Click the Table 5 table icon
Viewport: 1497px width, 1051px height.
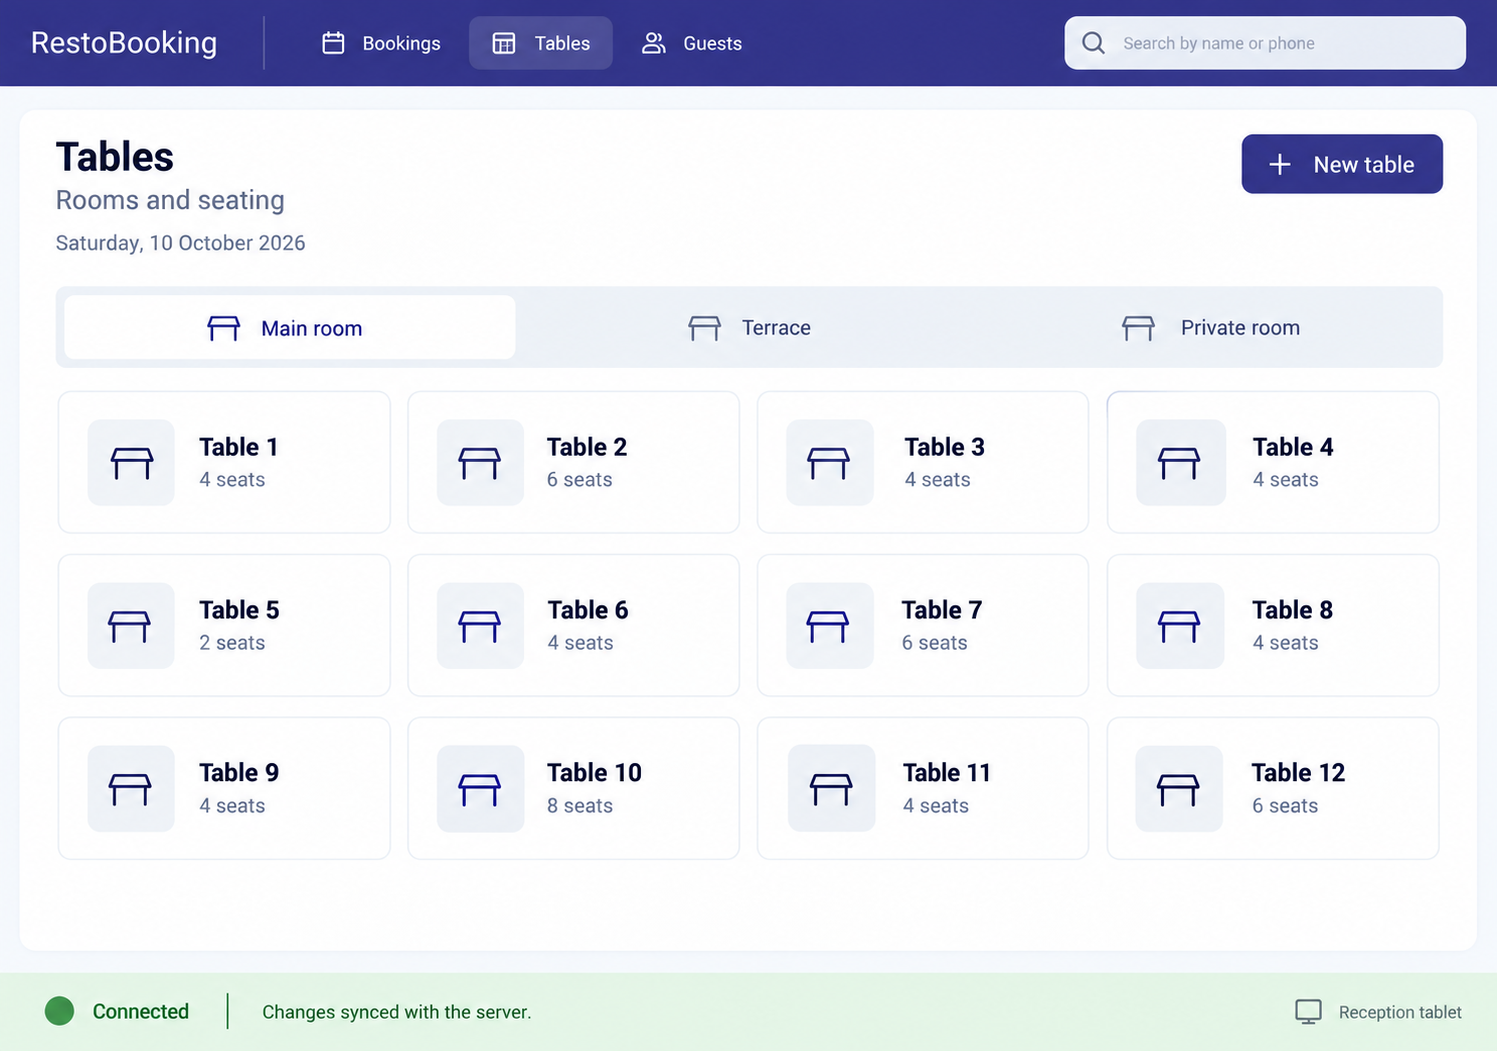click(x=130, y=626)
